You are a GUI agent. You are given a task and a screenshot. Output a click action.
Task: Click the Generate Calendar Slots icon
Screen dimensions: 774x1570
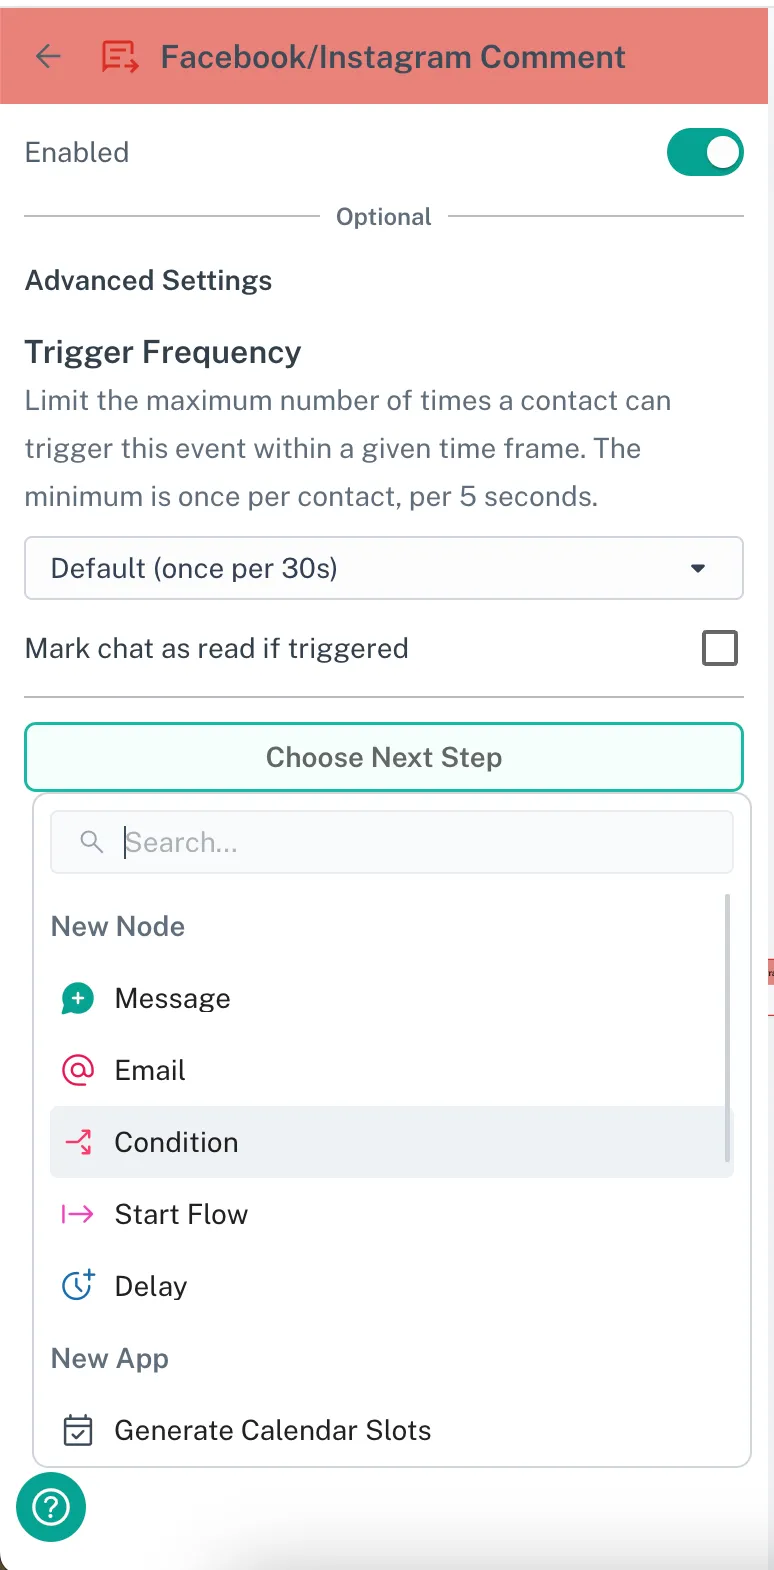point(78,1430)
